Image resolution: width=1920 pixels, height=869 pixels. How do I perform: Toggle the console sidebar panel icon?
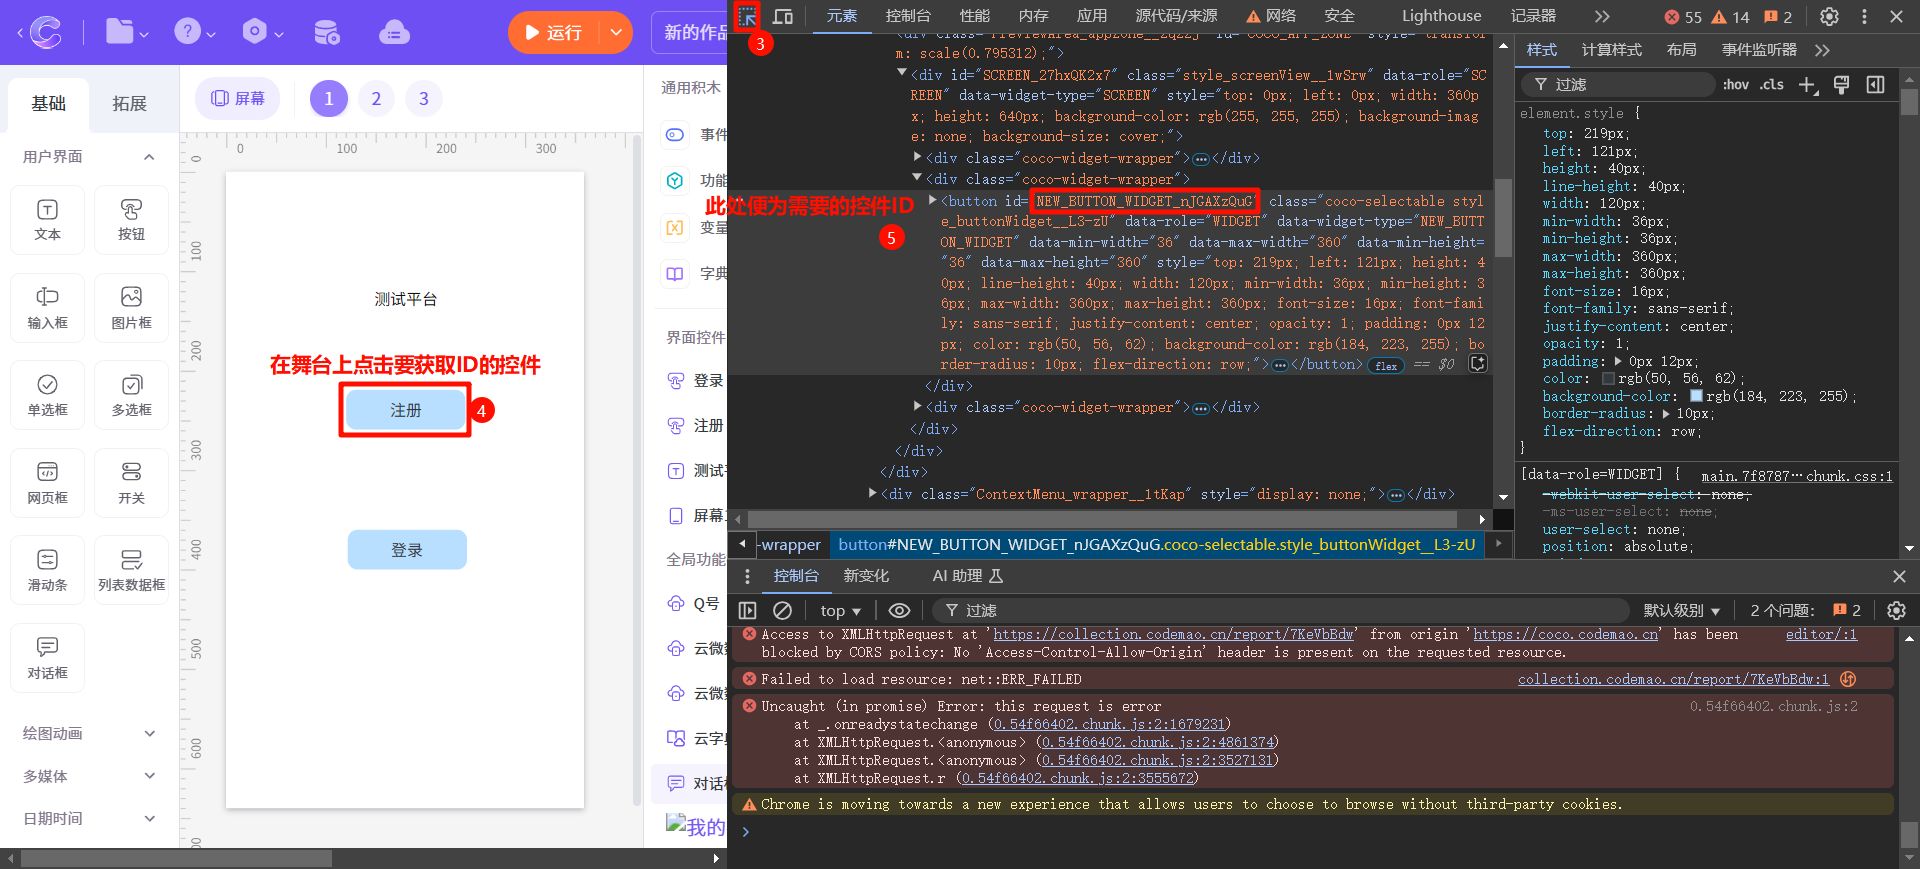[x=747, y=610]
